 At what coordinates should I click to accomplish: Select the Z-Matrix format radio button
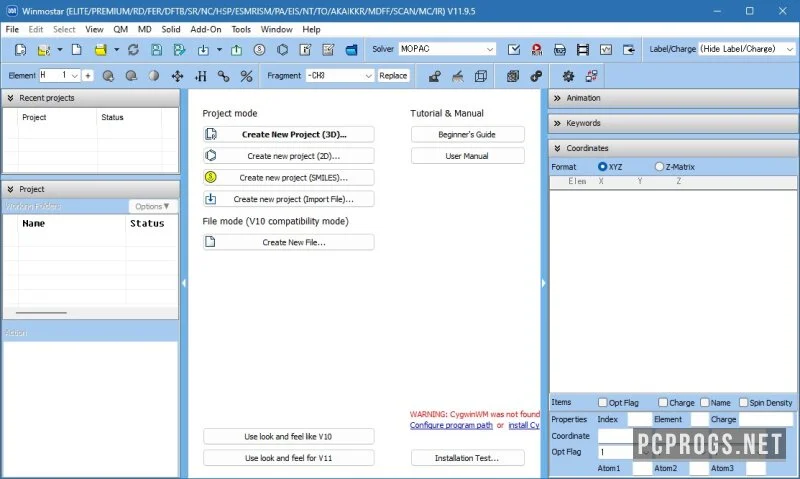[659, 166]
